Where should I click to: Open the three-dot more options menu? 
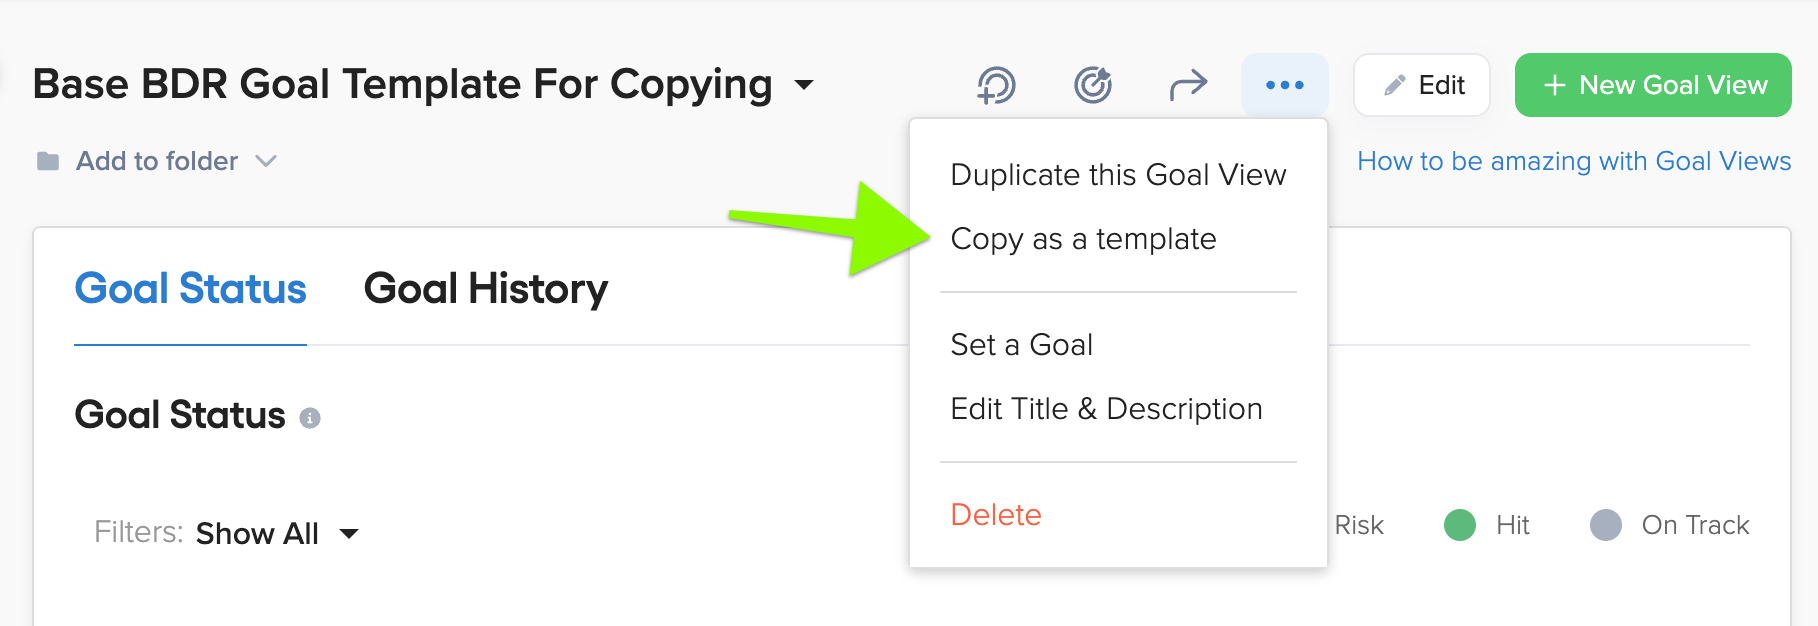pos(1284,85)
